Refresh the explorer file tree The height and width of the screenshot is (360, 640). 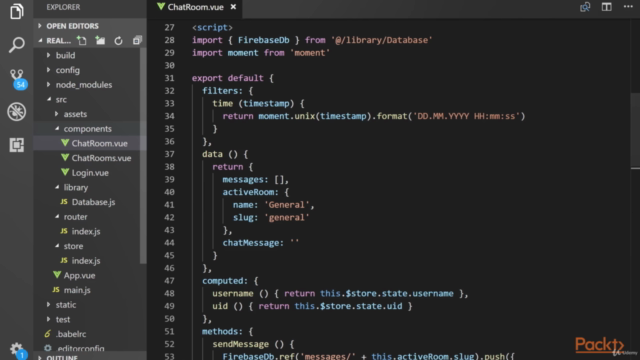[x=118, y=40]
